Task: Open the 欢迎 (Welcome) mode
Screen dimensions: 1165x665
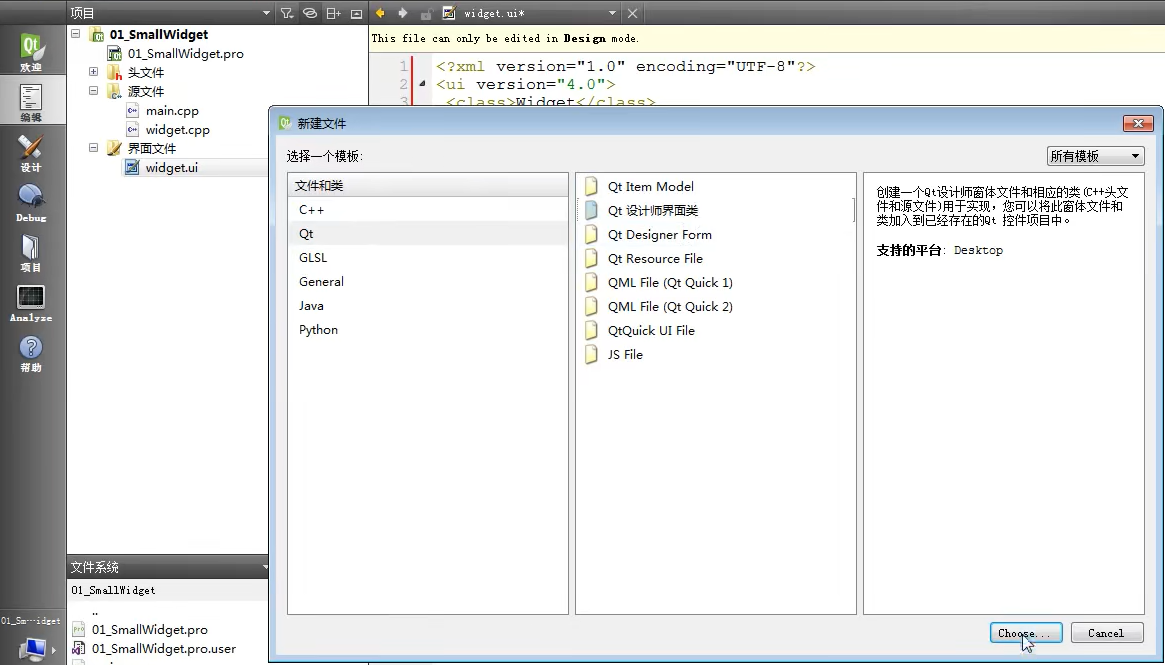Action: pyautogui.click(x=30, y=52)
